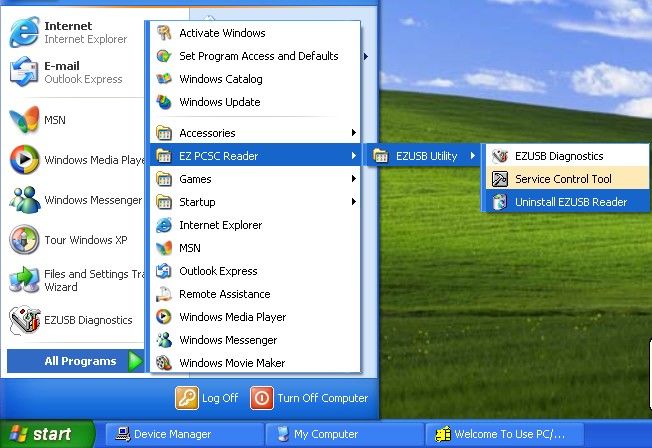
Task: Expand the Games submenu arrow
Action: pos(353,179)
